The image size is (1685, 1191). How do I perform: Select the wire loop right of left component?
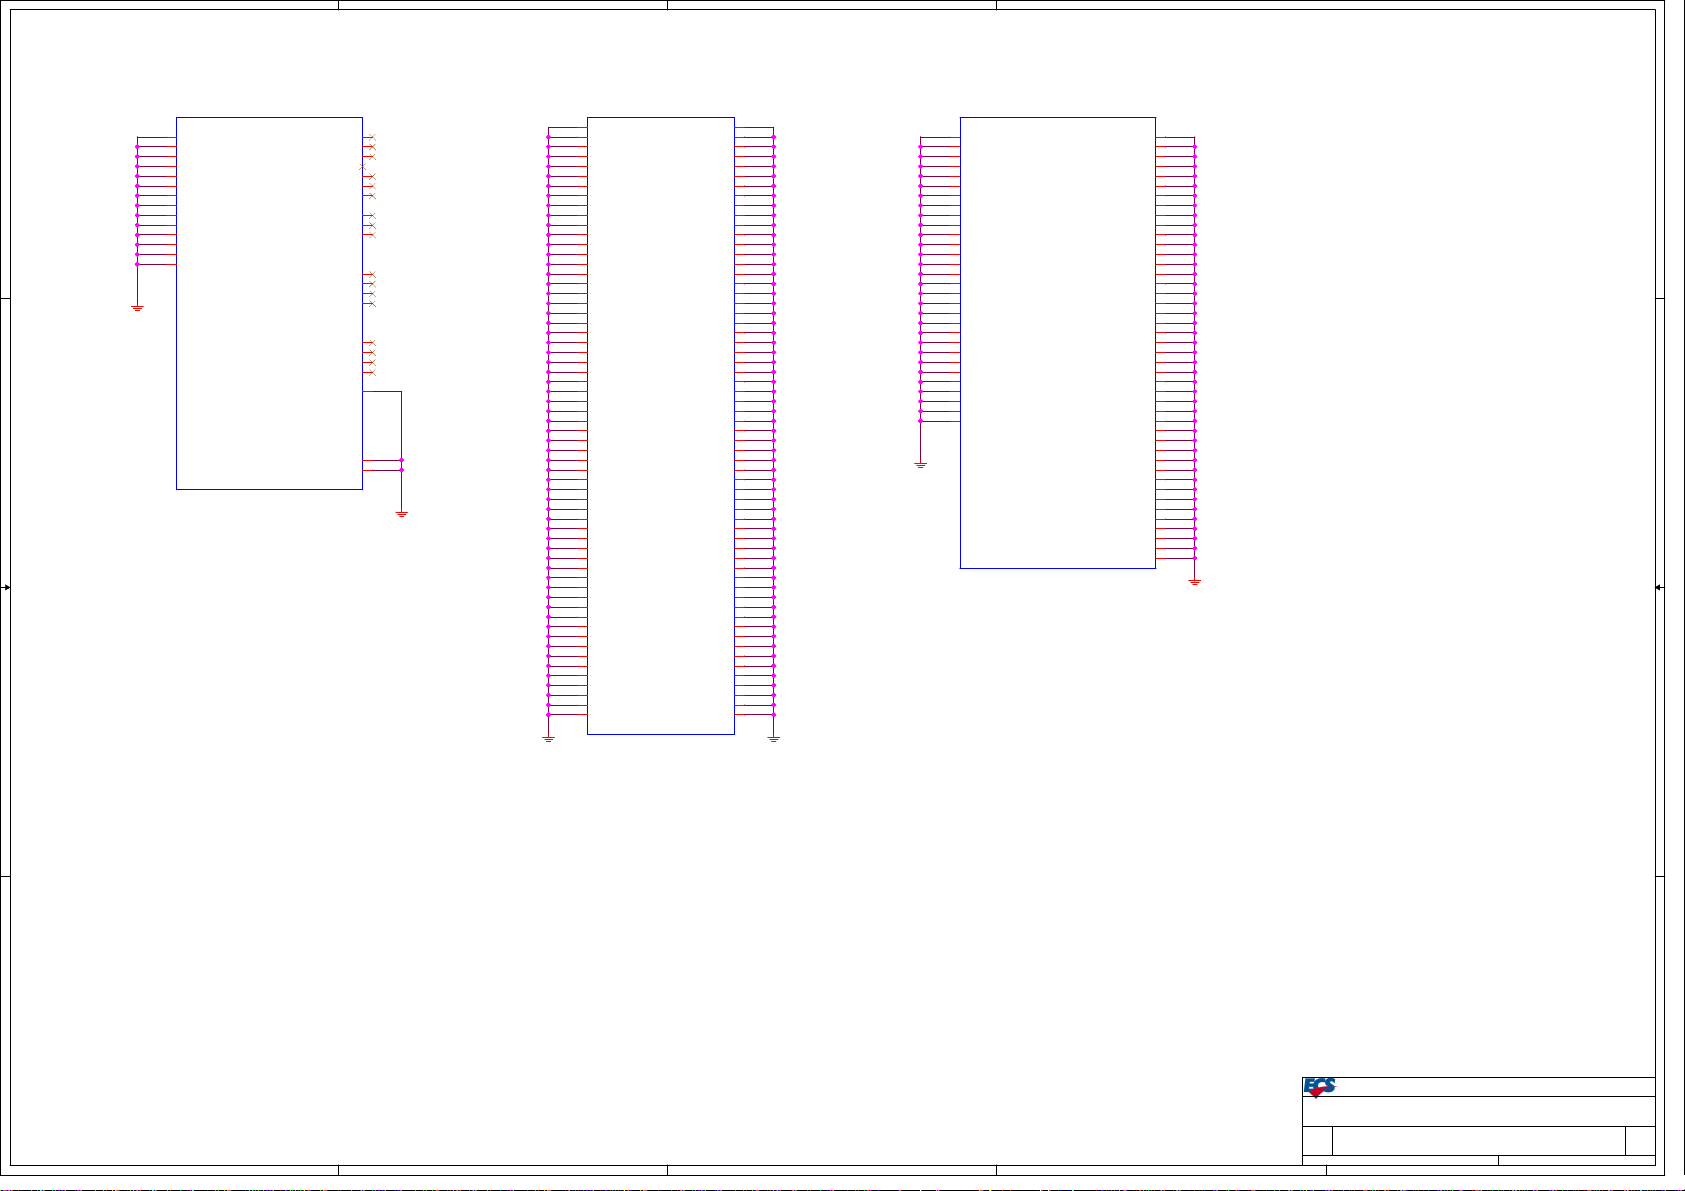pyautogui.click(x=401, y=420)
